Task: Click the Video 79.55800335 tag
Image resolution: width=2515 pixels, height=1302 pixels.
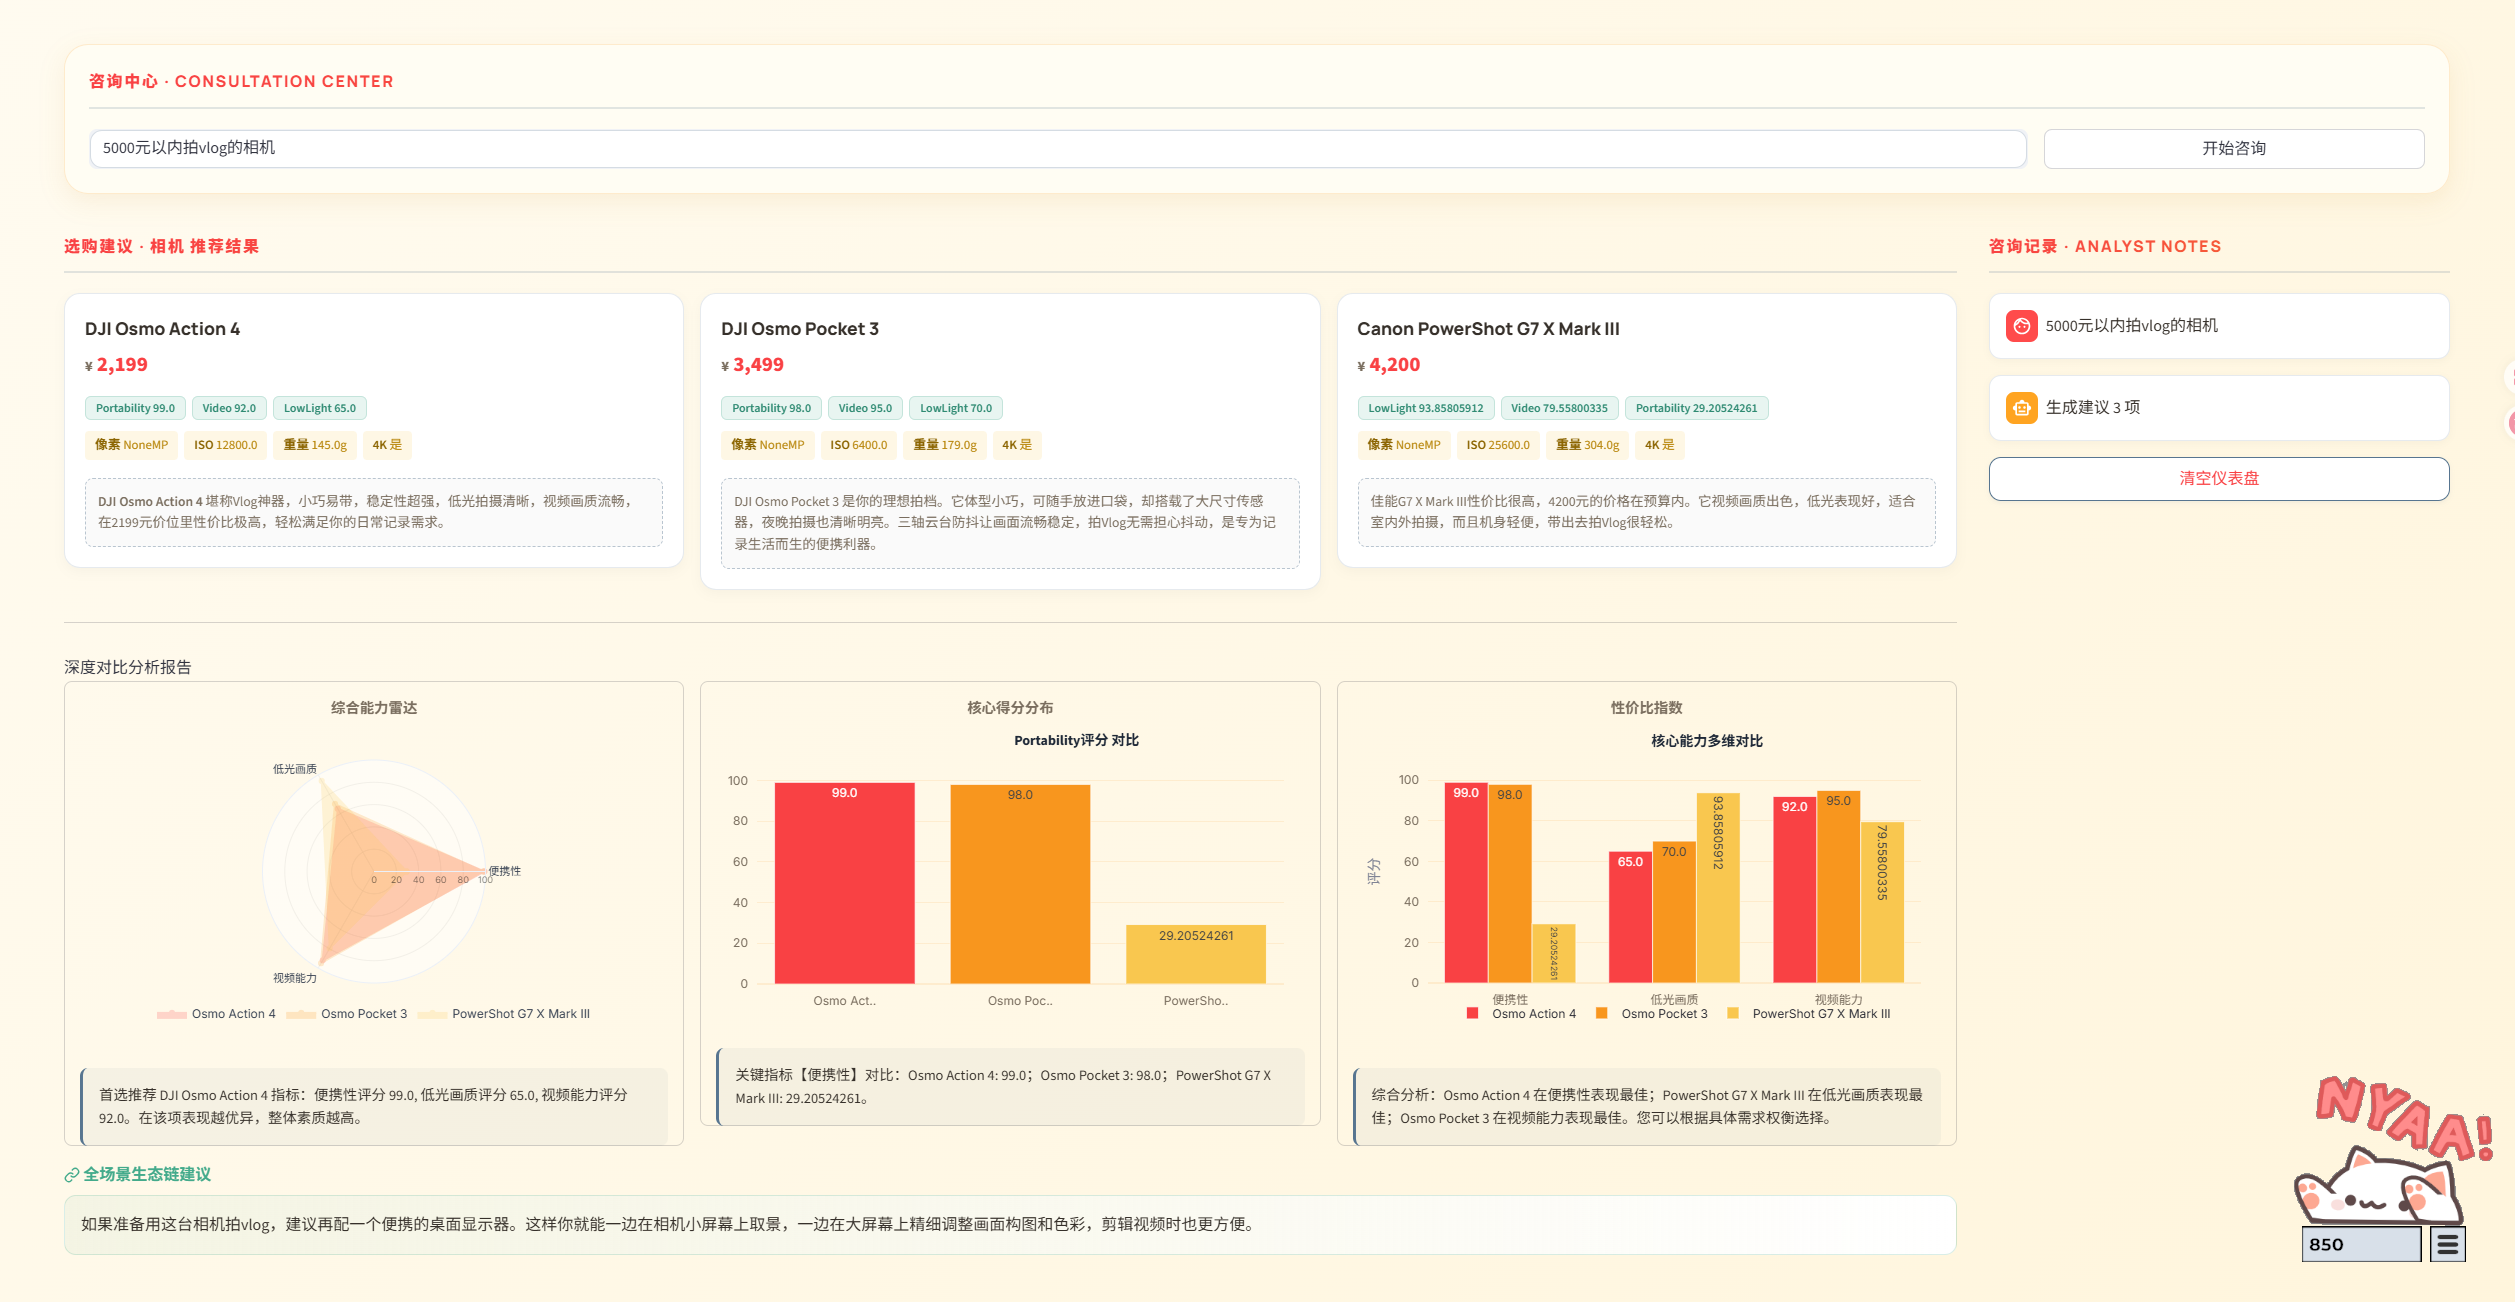Action: [1559, 408]
